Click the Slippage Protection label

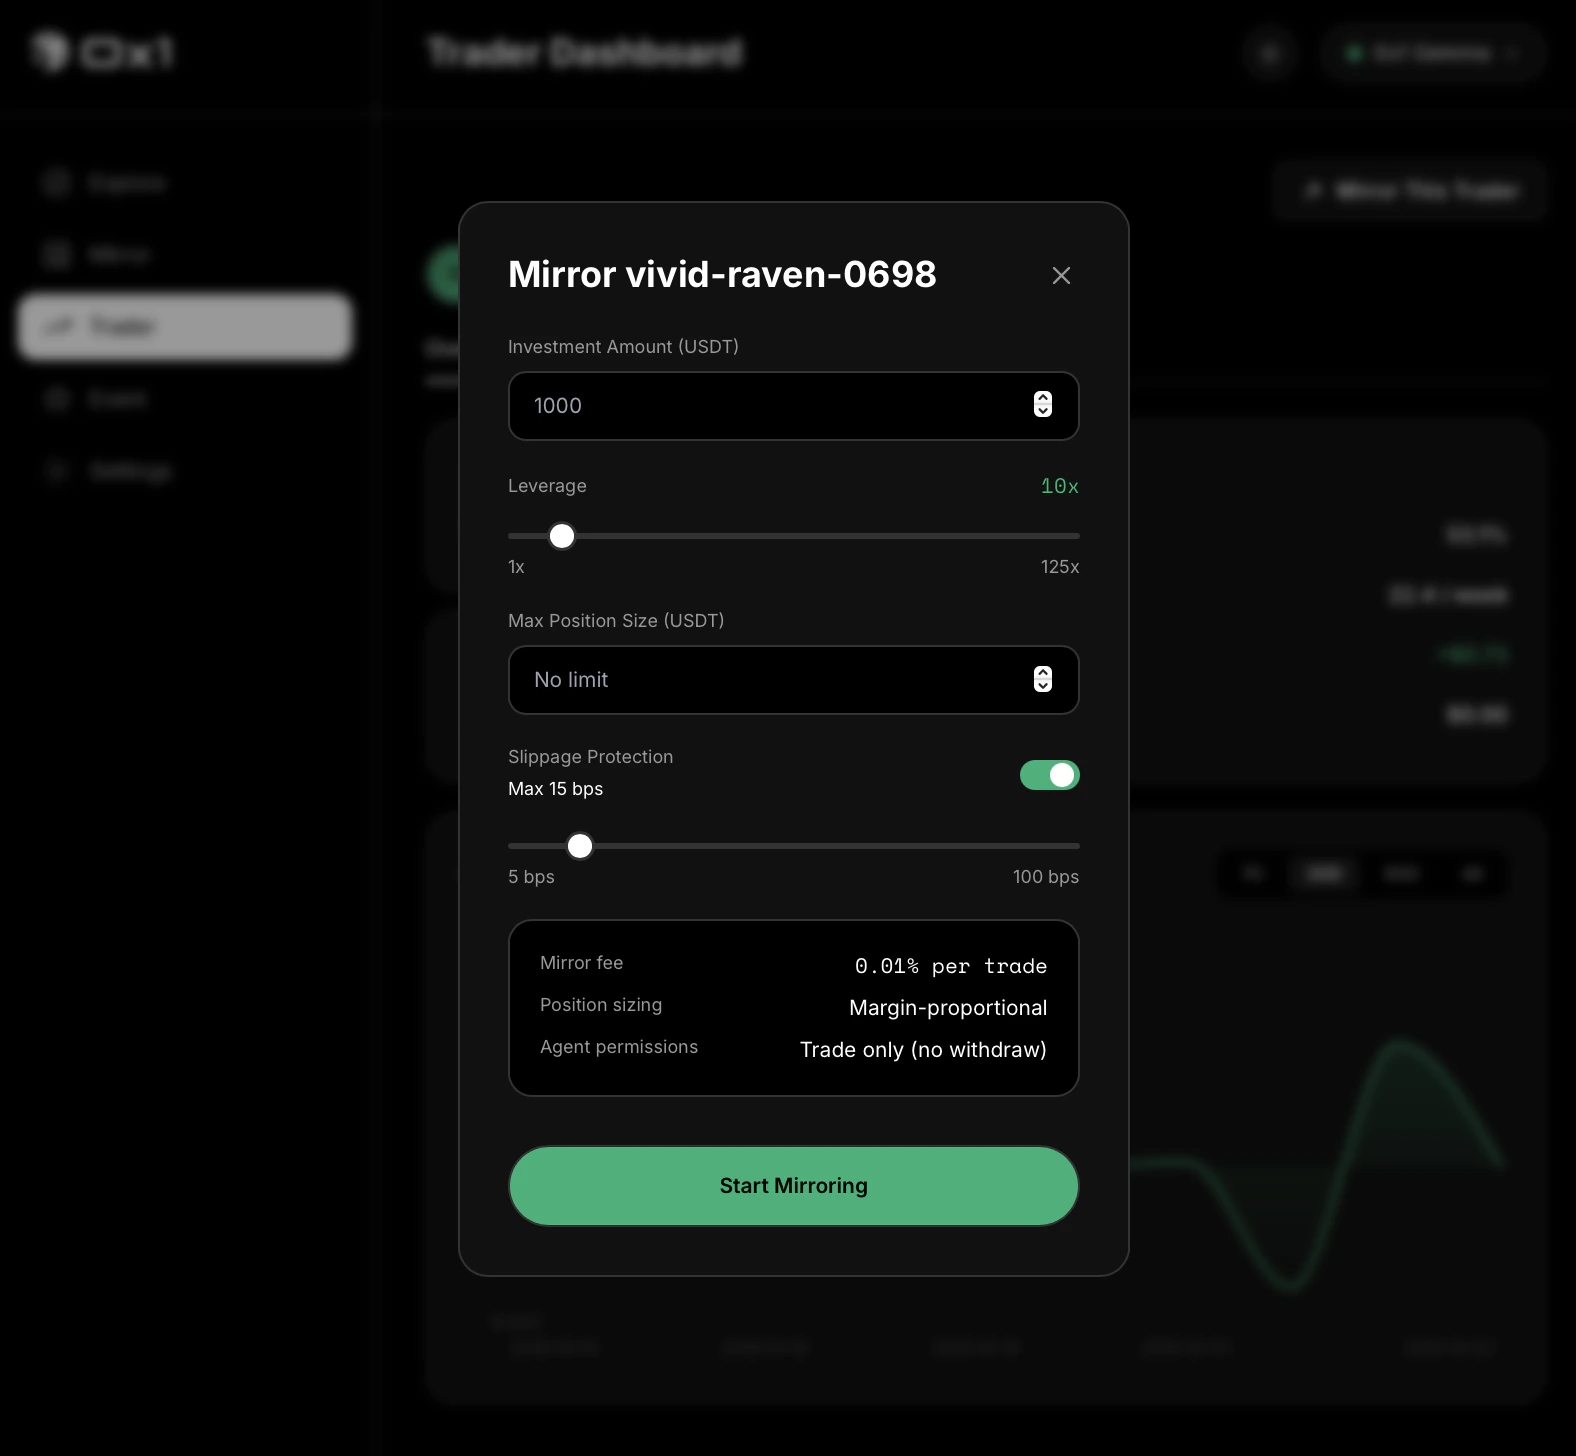tap(590, 757)
